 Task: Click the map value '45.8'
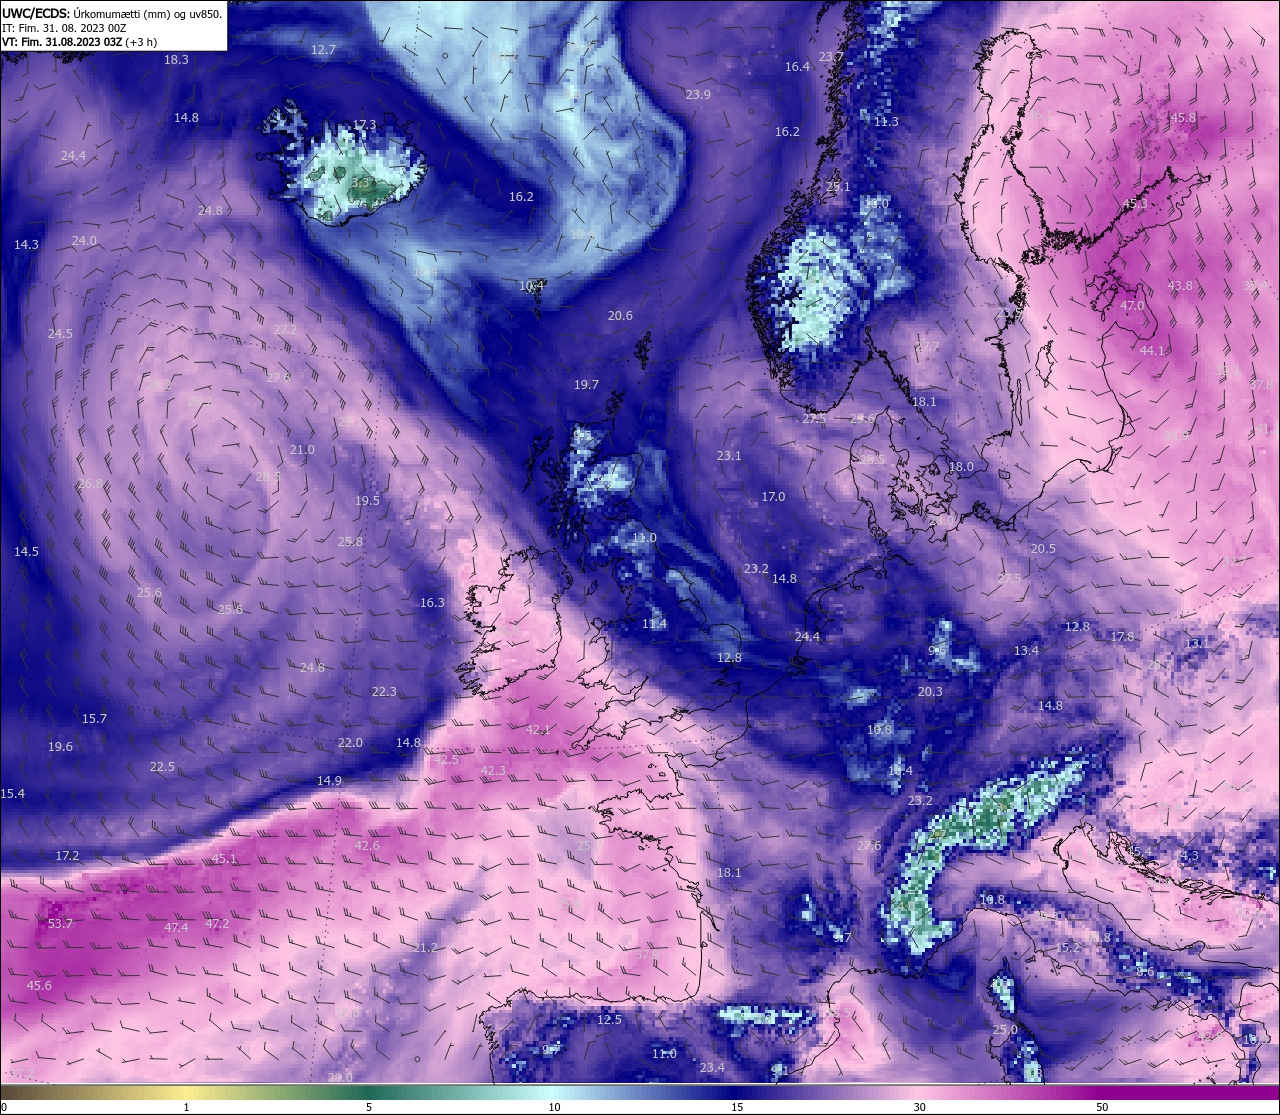(x=1183, y=118)
